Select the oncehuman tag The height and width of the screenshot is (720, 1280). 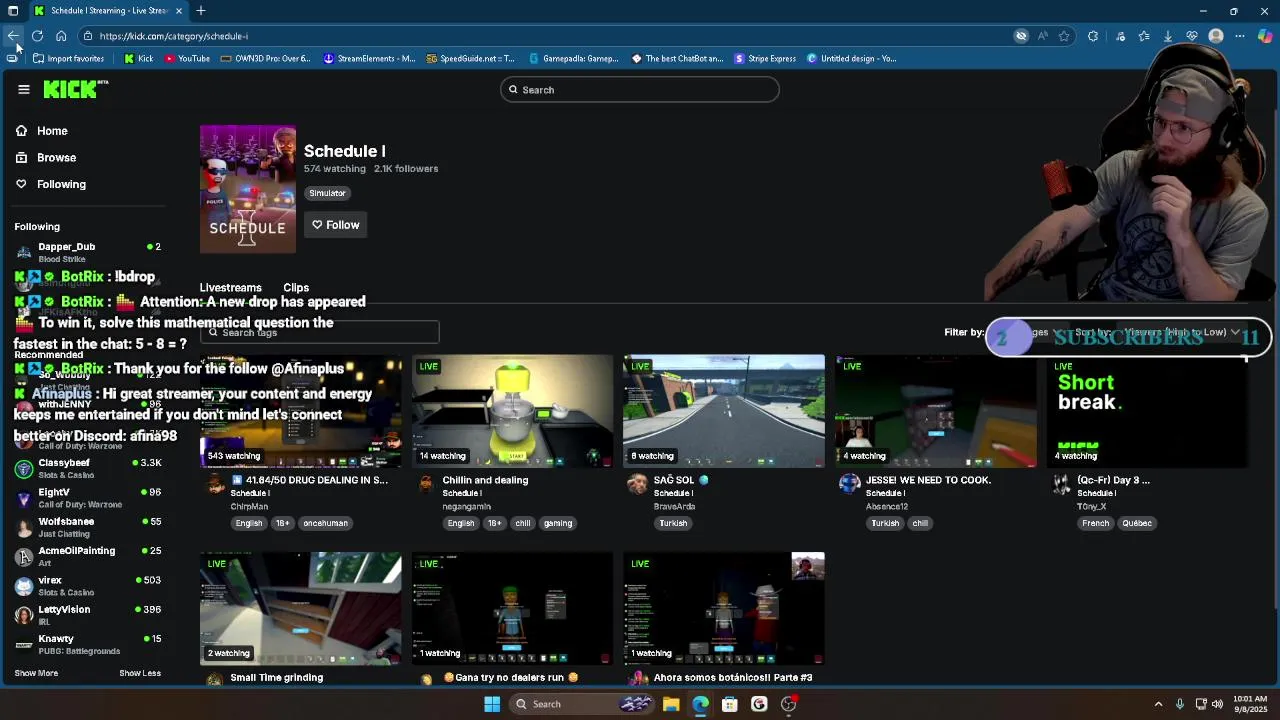click(x=325, y=523)
